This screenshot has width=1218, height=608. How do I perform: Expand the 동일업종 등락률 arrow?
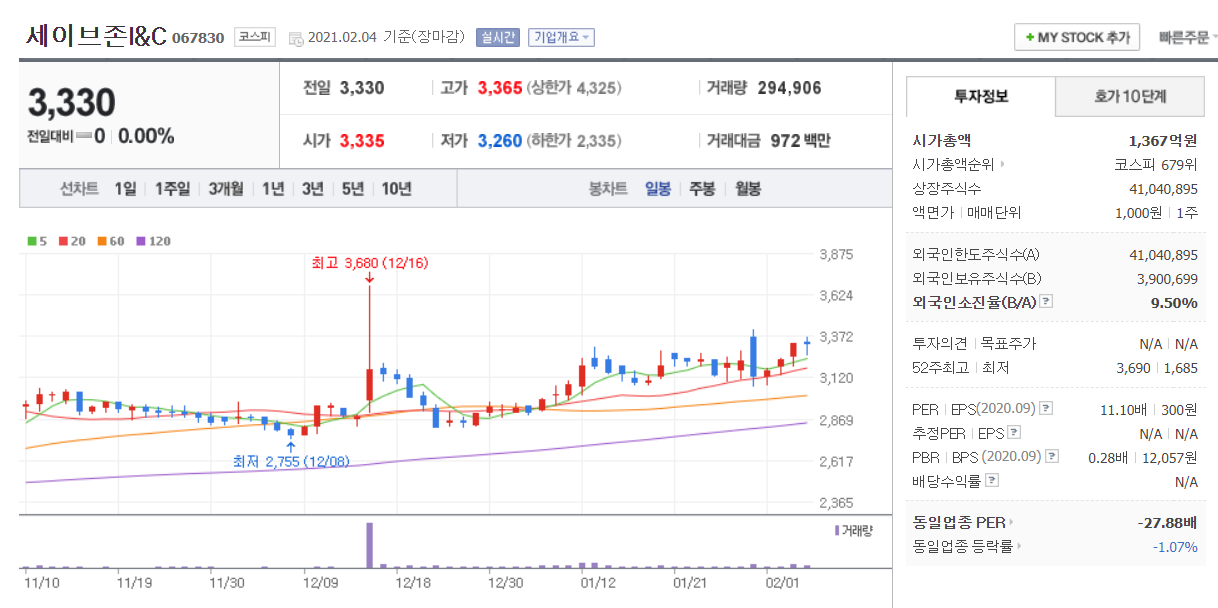click(x=1019, y=547)
